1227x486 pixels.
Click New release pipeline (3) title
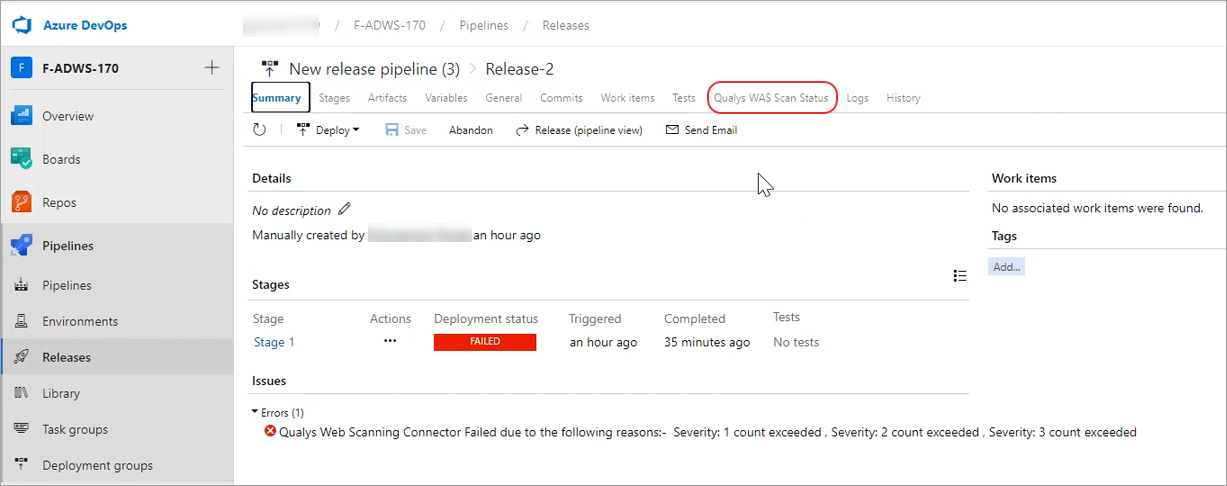(x=374, y=69)
